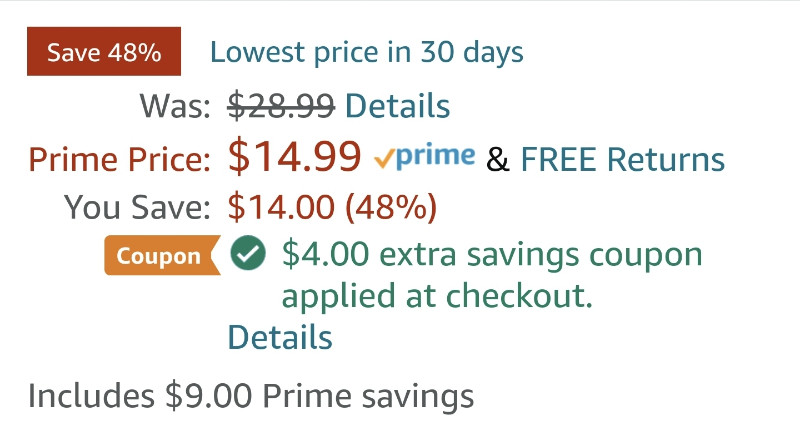Click the ampersand before FREE Returns
800x445 pixels.
(x=497, y=159)
